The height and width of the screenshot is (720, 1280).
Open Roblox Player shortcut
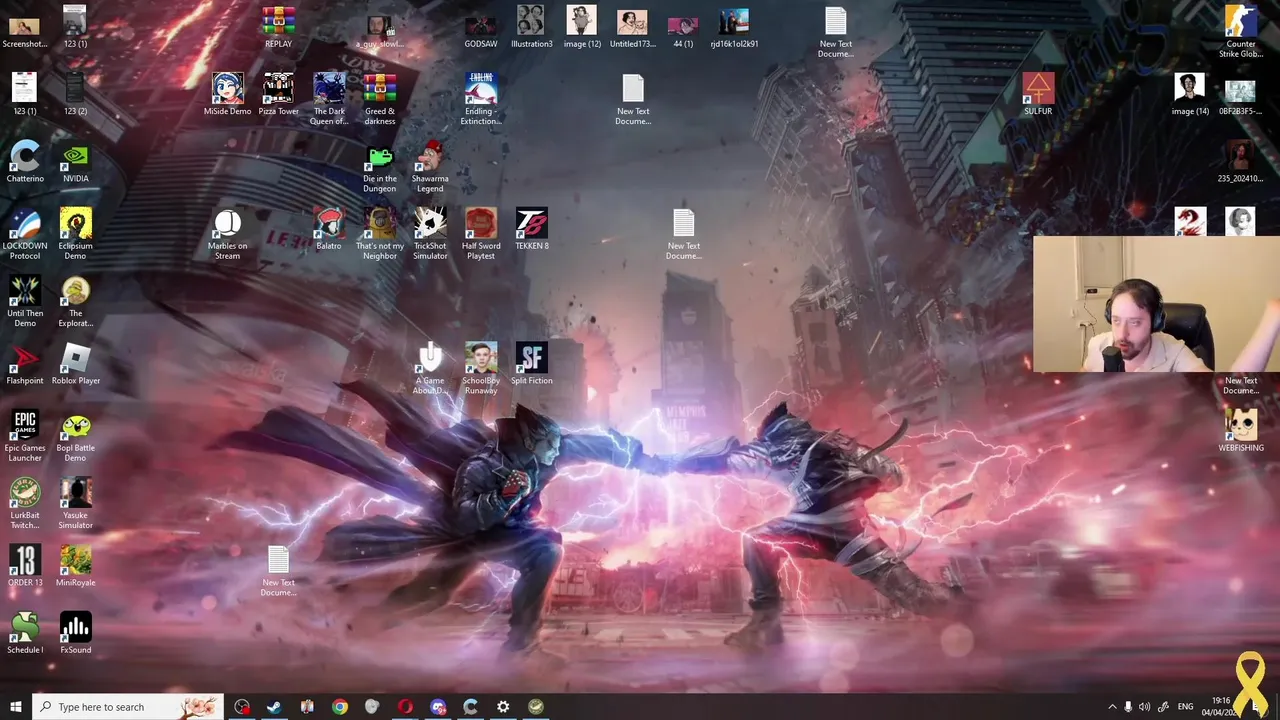click(76, 364)
